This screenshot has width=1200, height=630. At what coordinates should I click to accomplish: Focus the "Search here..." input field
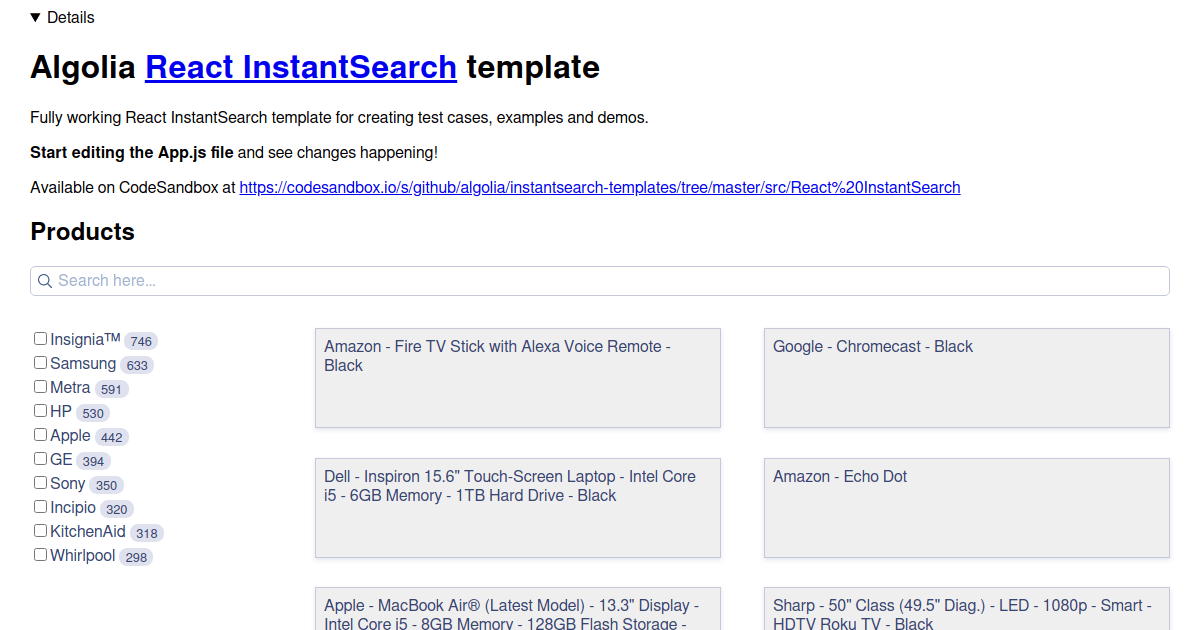600,281
